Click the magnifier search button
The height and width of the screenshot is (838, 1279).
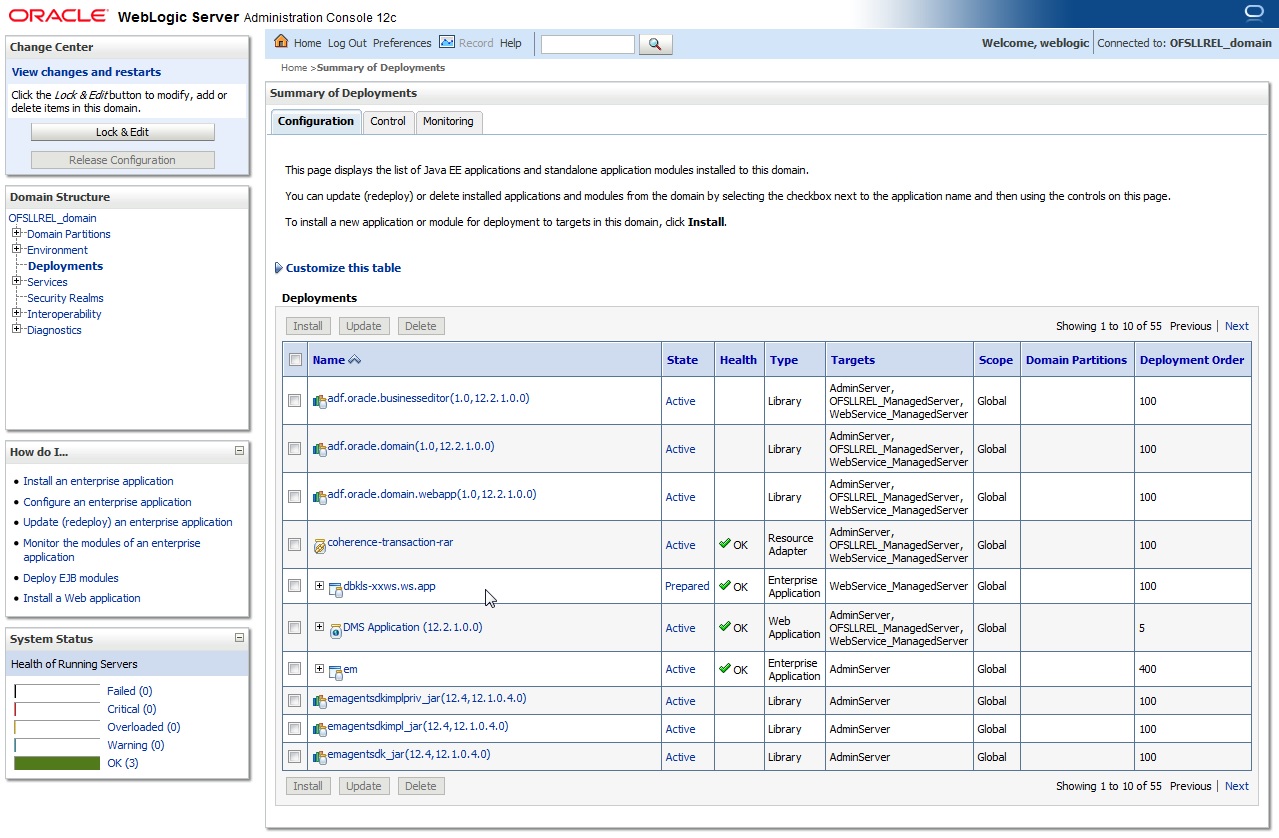[655, 44]
